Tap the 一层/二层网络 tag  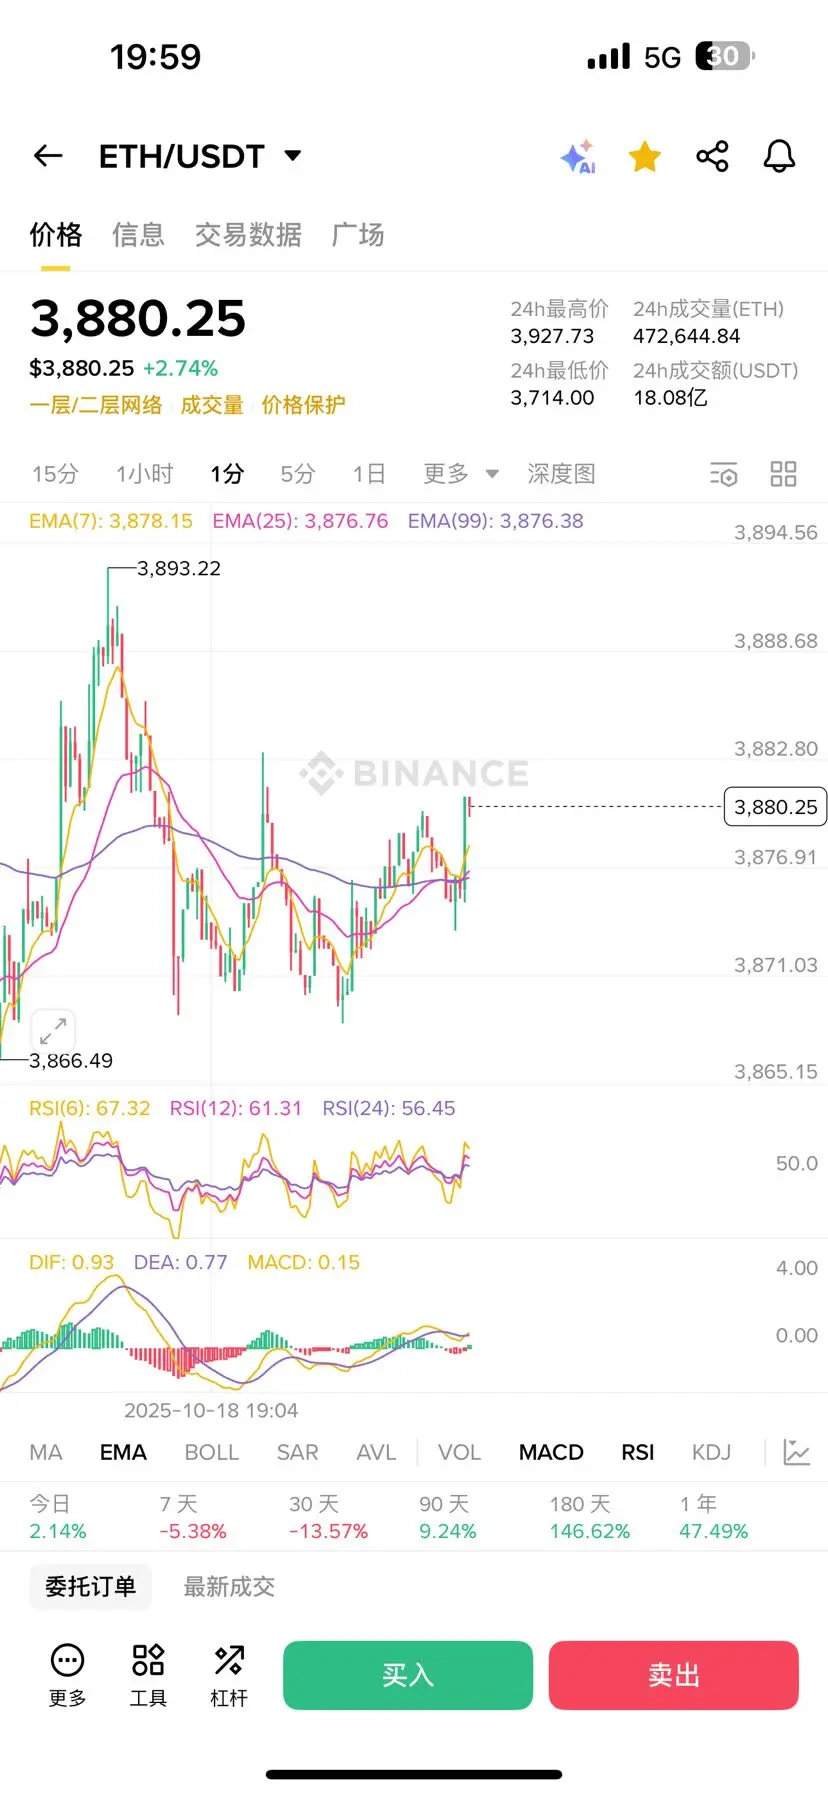point(96,405)
